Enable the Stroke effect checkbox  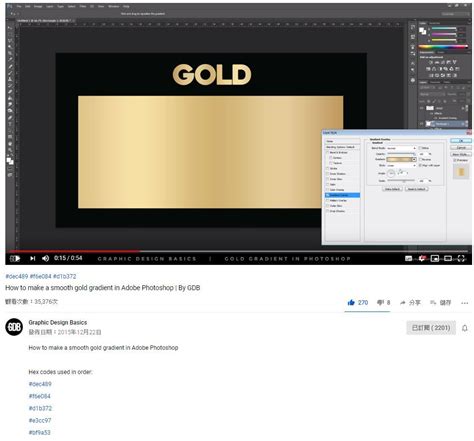328,168
